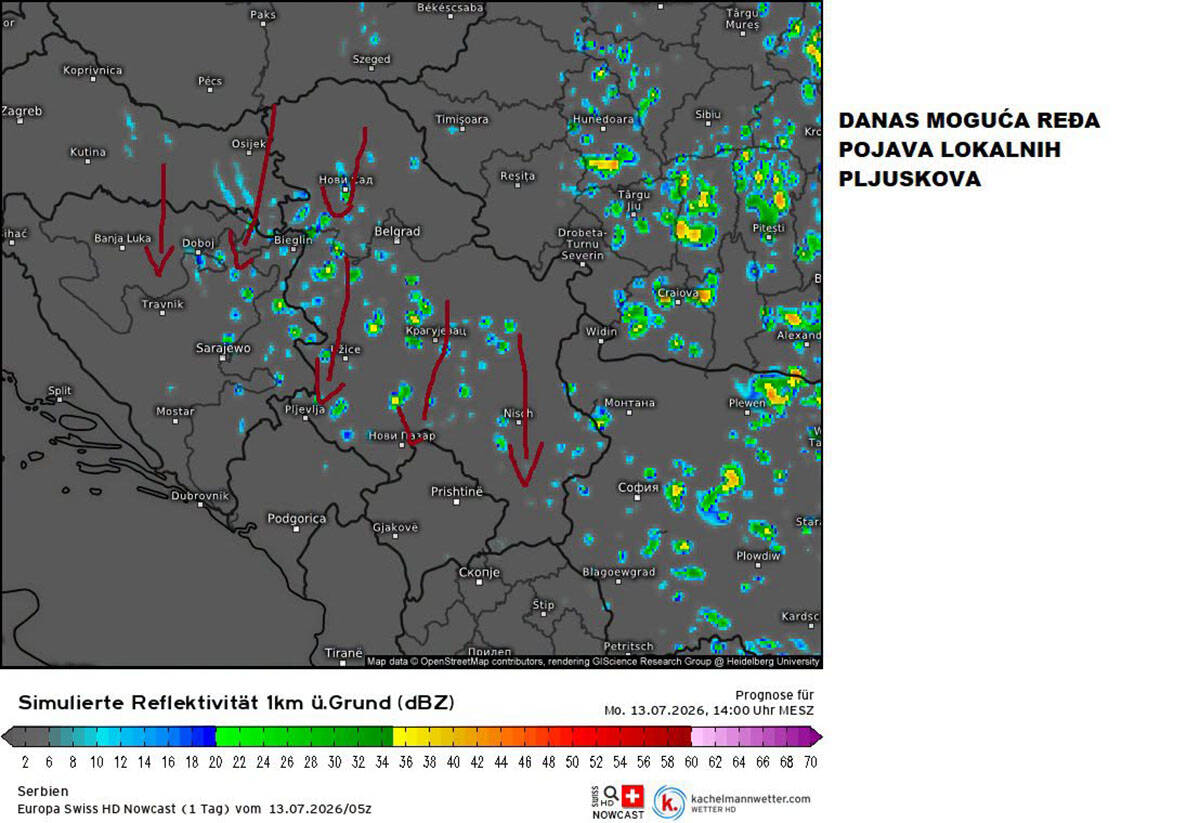Click the Drobeta-Turnu Severin label

(x=582, y=244)
